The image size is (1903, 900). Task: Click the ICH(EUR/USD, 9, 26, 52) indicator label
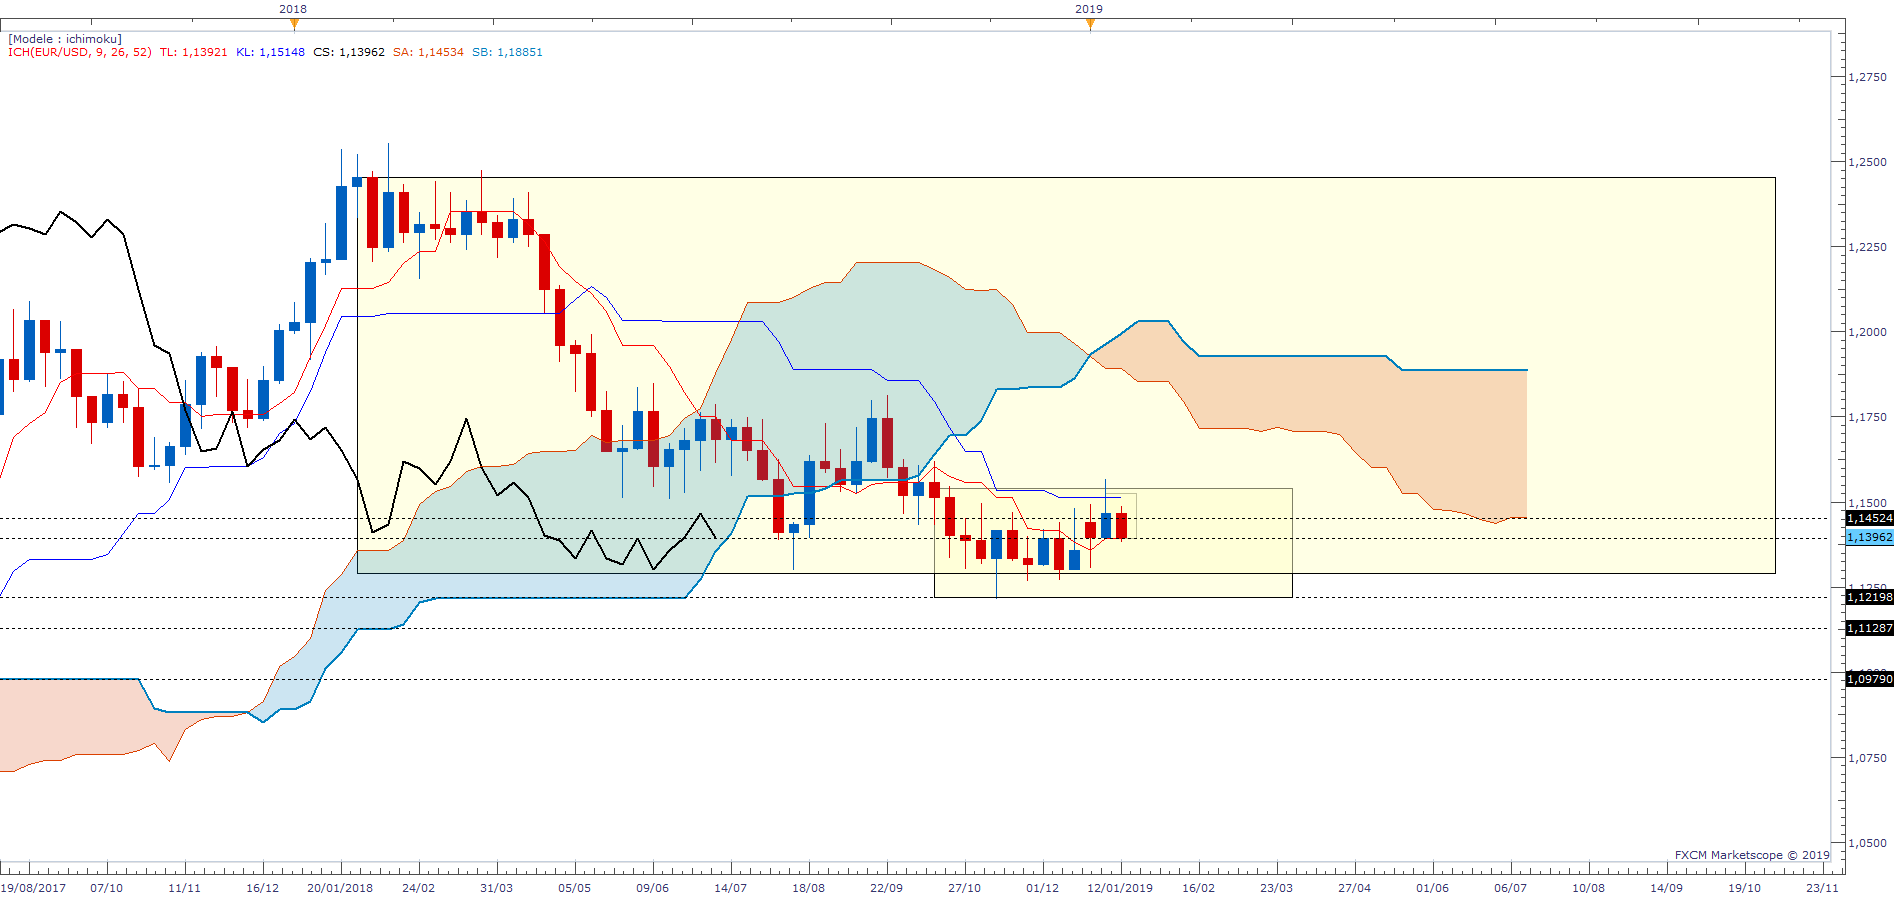click(80, 52)
